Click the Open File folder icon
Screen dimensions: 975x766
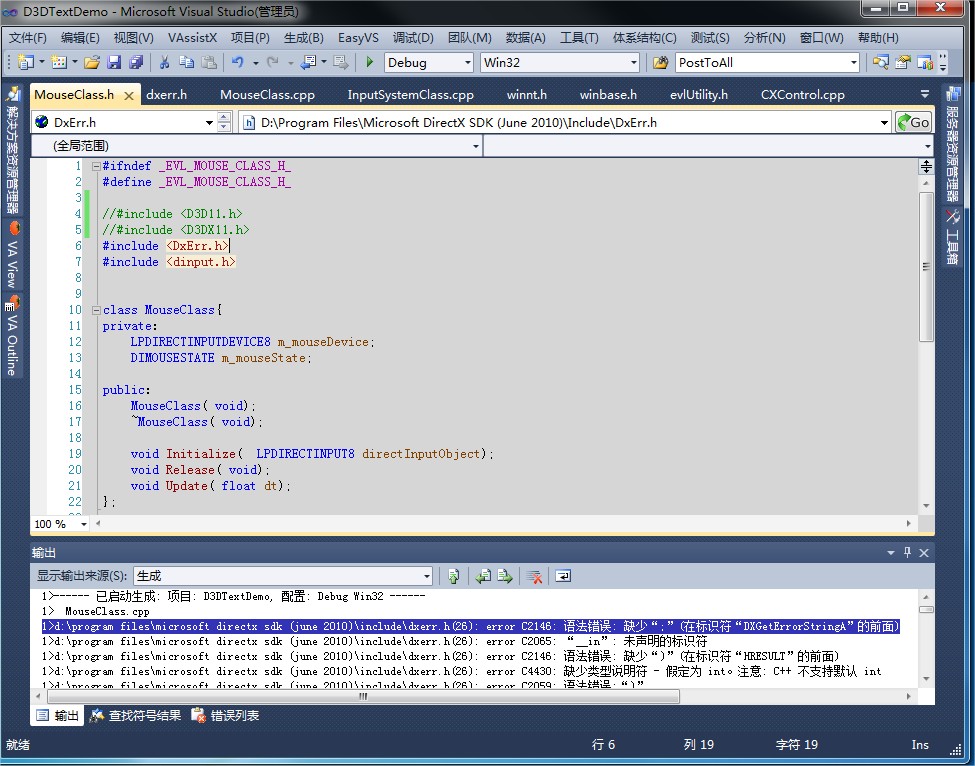tap(92, 62)
